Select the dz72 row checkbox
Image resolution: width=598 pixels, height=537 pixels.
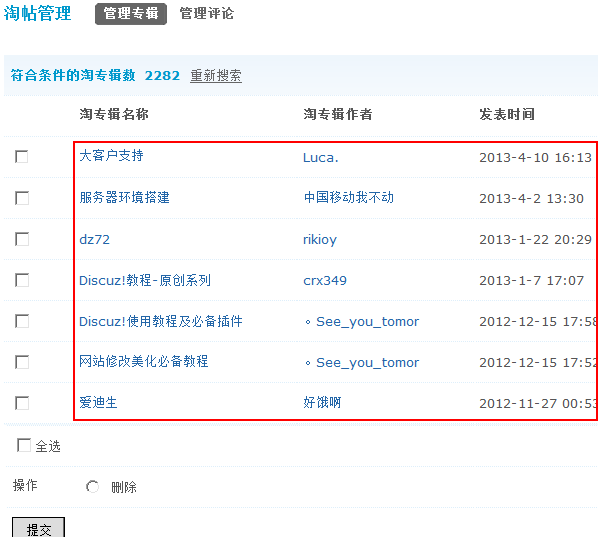[x=22, y=239]
